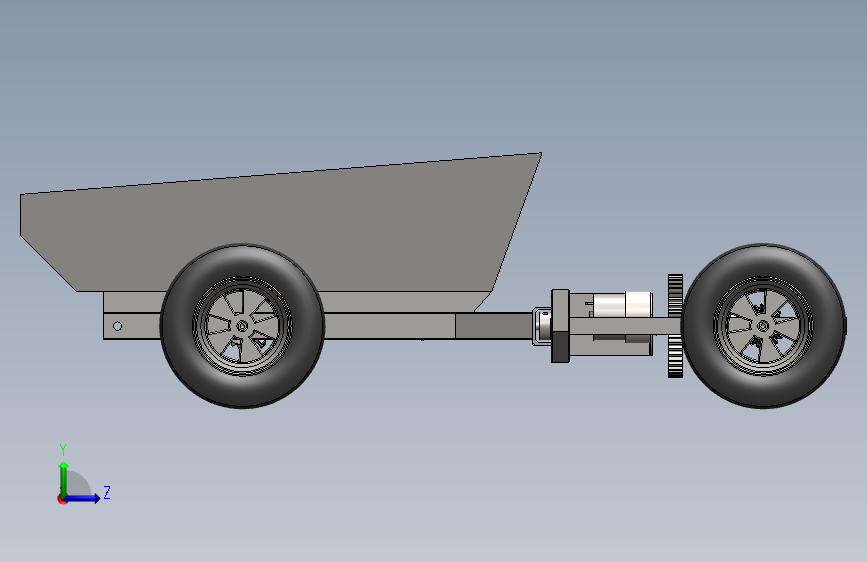
Task: Select the toothed spur gear beside the right wheel
Action: (675, 326)
